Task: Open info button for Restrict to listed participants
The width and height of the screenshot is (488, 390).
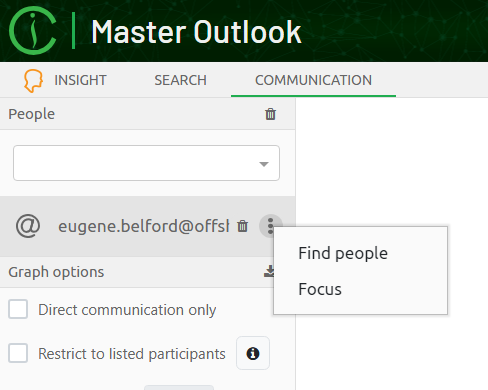Action: (x=253, y=353)
